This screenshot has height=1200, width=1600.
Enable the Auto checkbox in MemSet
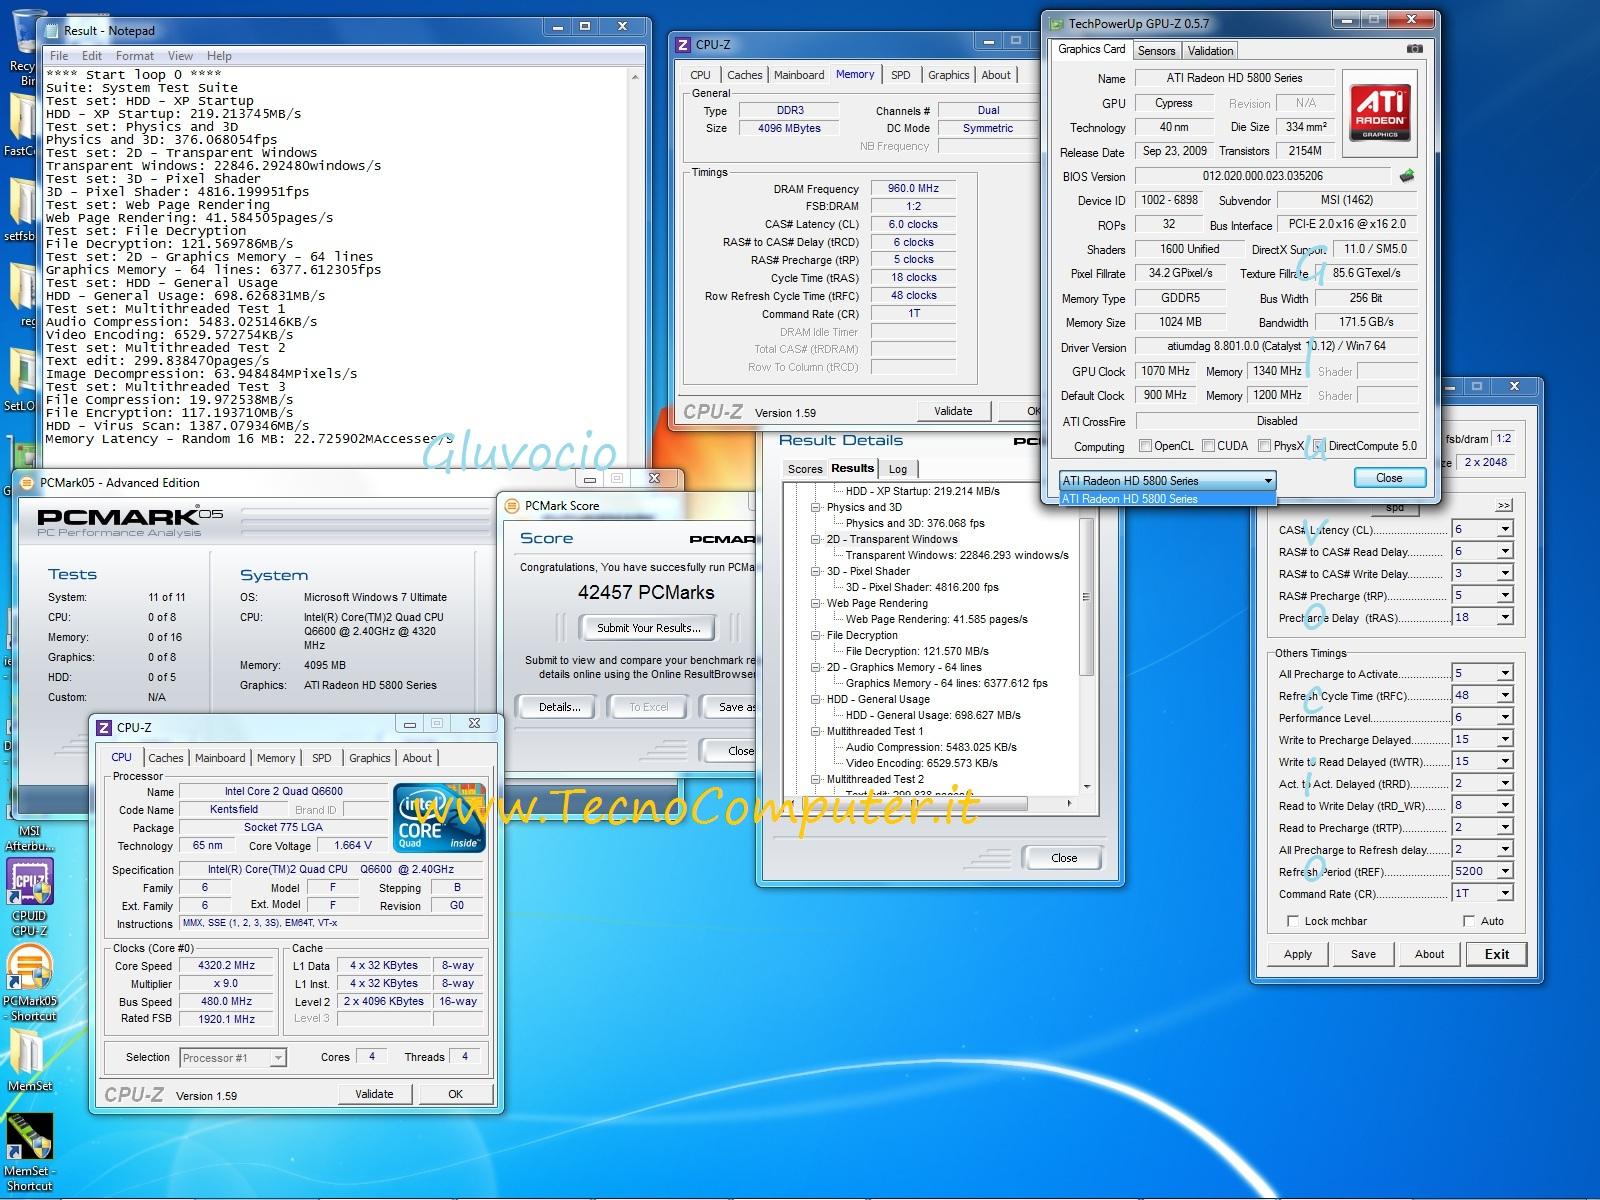pos(1468,921)
